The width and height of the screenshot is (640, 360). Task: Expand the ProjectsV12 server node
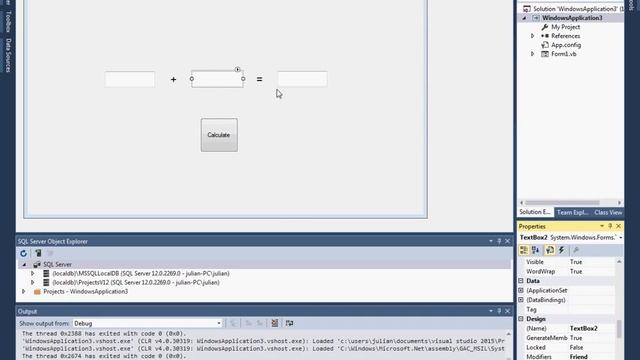pos(33,282)
